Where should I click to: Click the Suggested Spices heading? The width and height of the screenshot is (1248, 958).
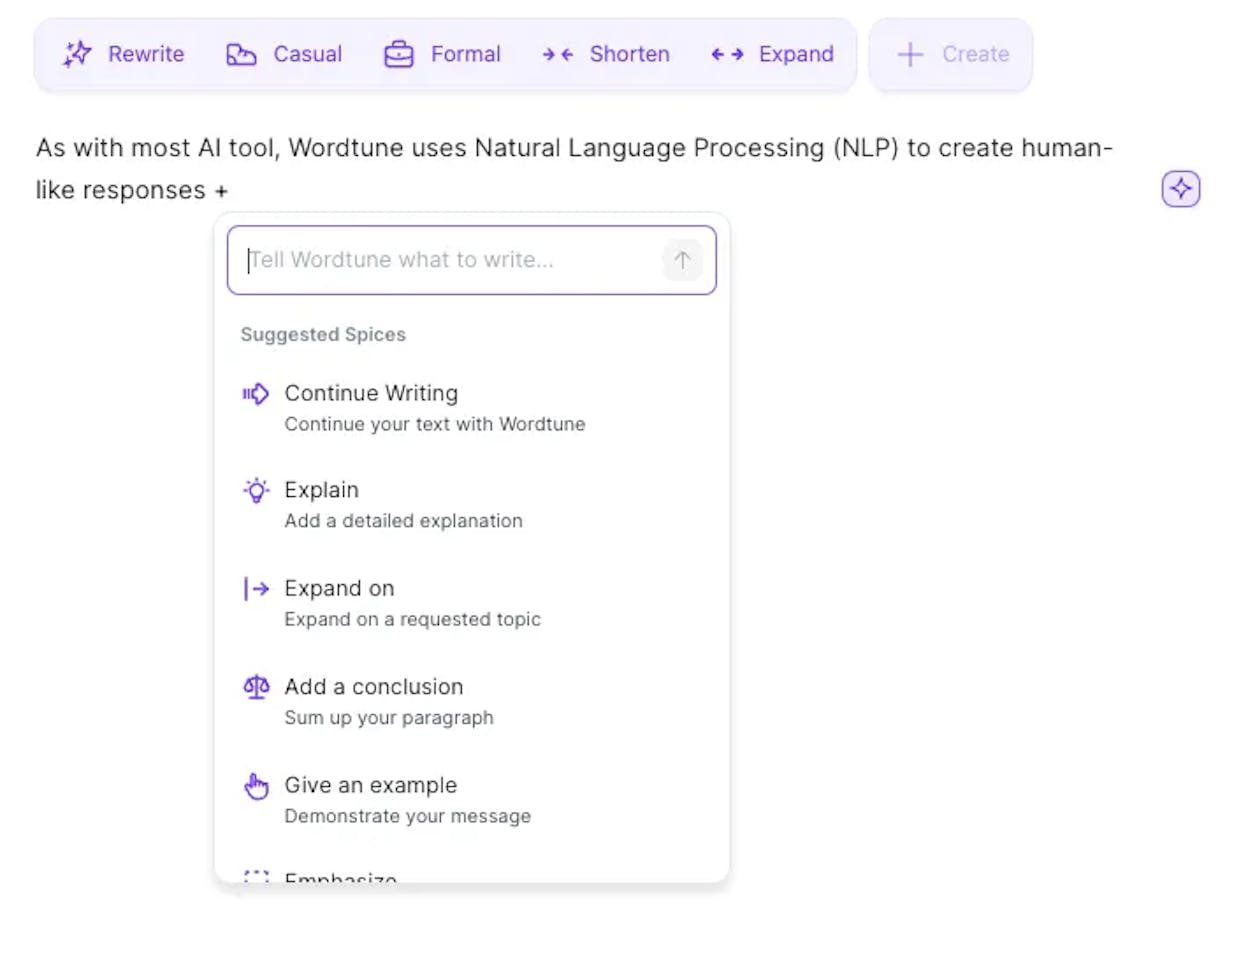323,335
